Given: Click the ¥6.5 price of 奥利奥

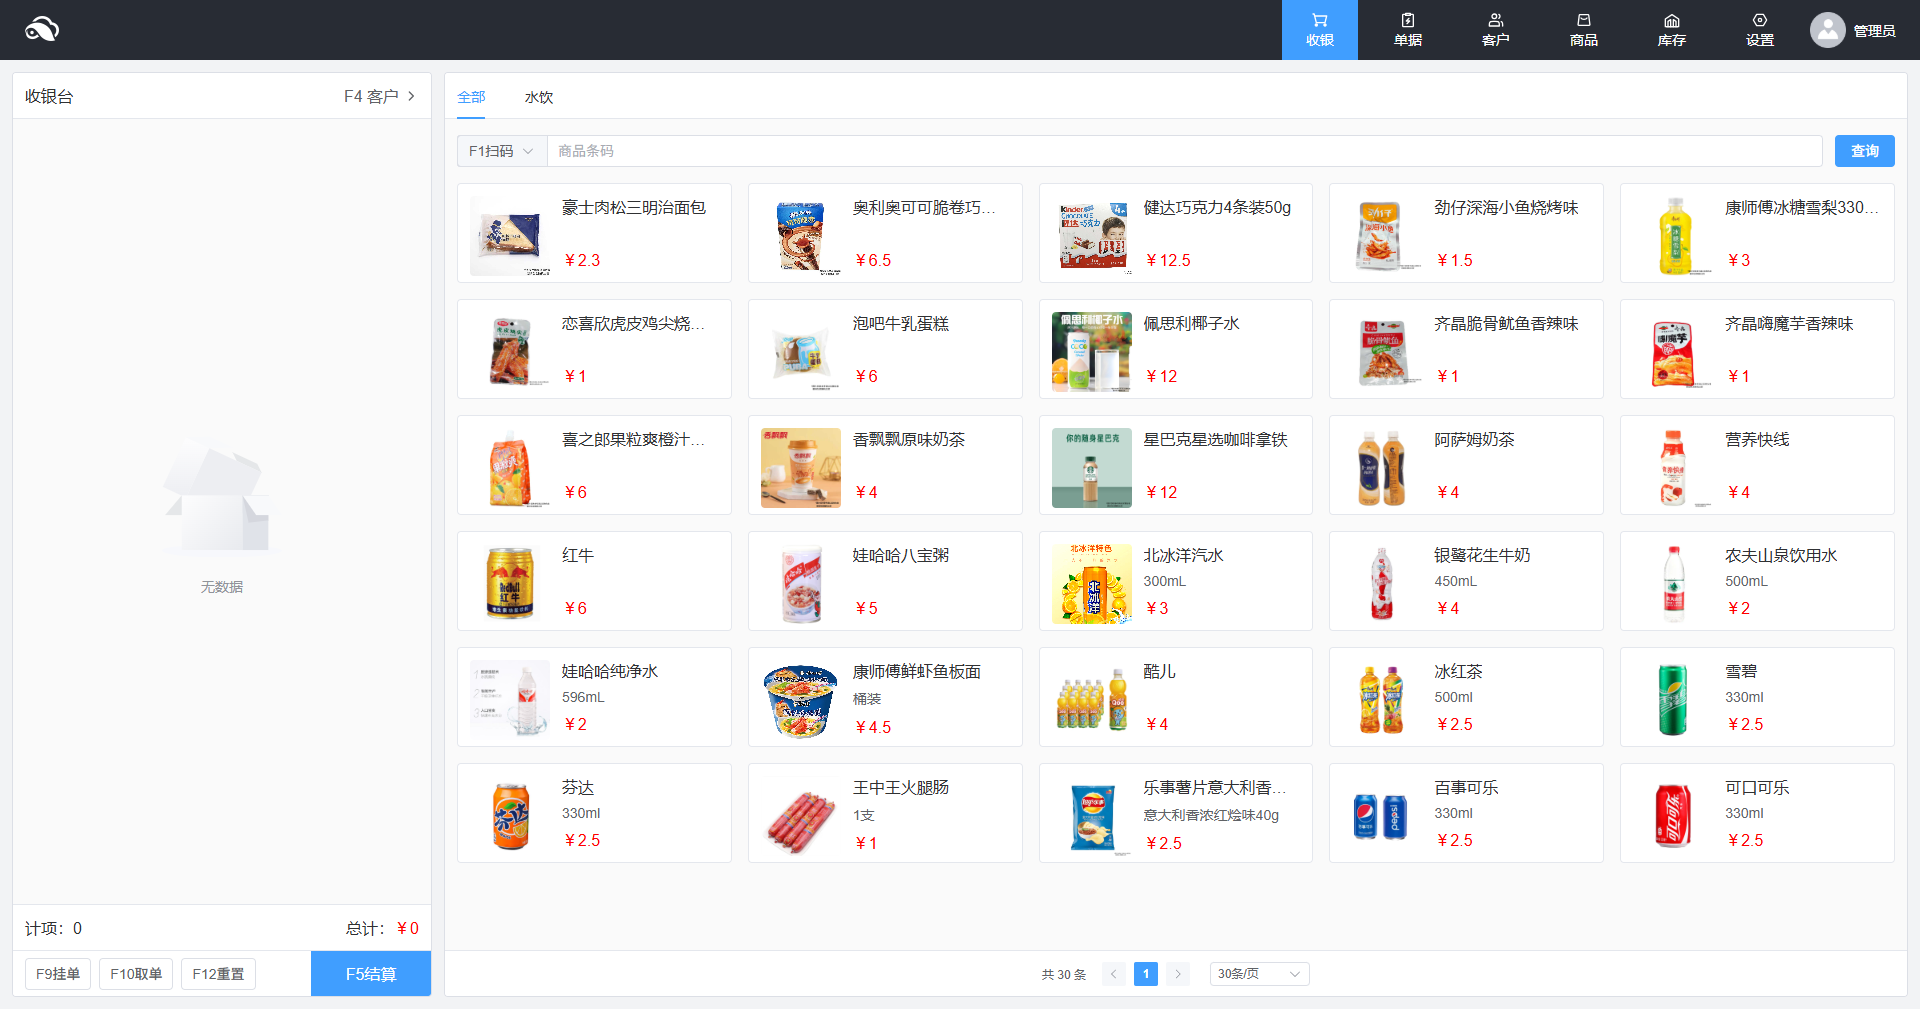Looking at the screenshot, I should point(872,260).
